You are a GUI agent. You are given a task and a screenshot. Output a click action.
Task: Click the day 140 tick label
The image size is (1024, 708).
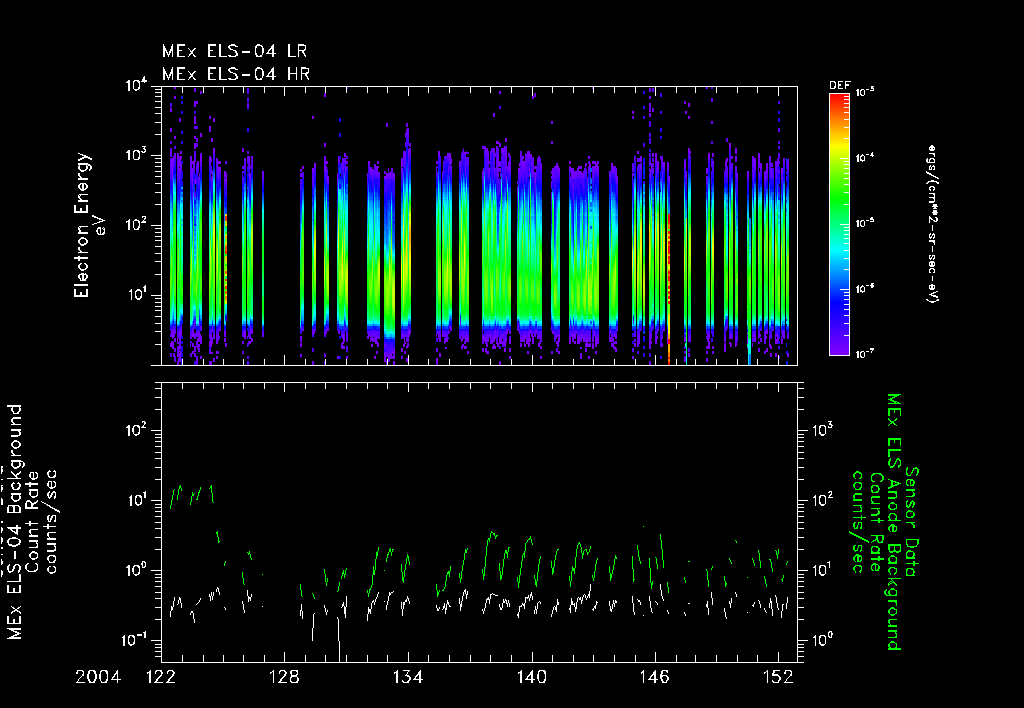coord(532,677)
